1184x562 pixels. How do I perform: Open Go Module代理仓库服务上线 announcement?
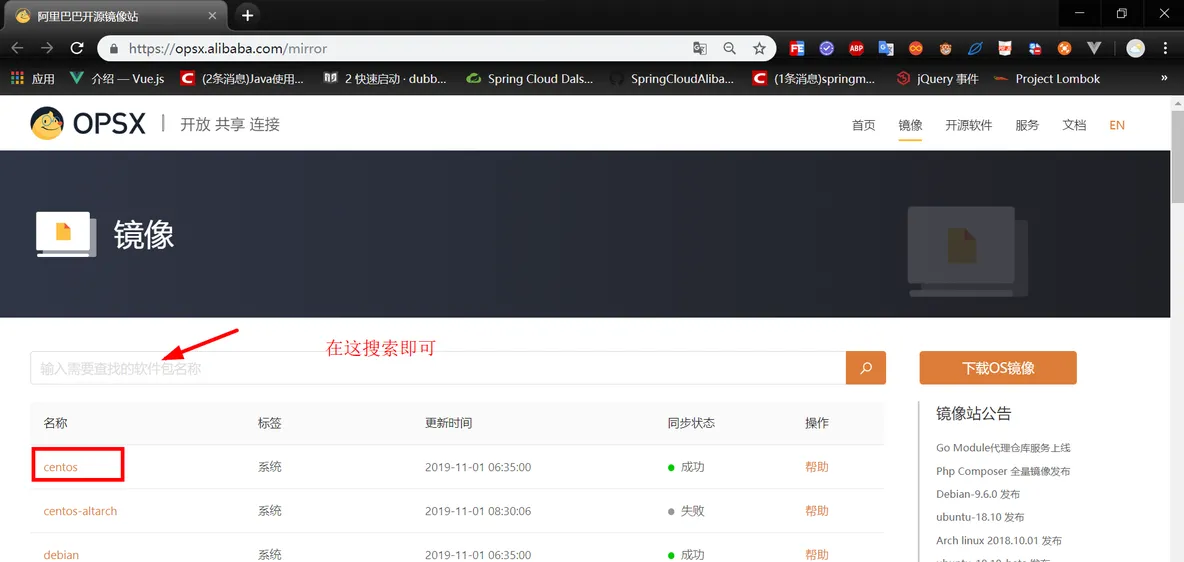pos(1004,447)
